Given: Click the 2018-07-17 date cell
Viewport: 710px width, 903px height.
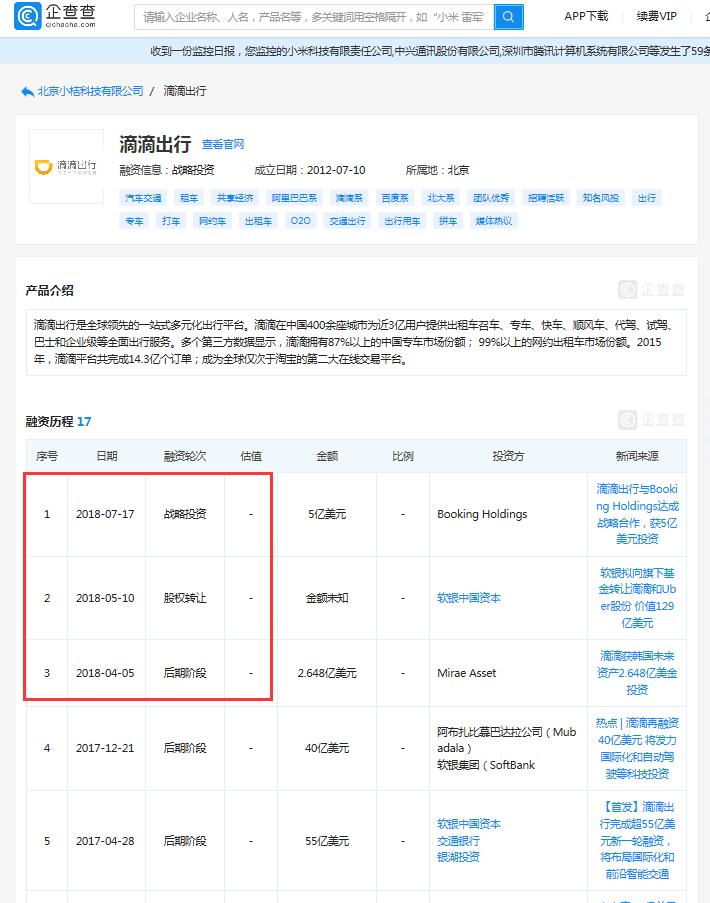Looking at the screenshot, I should coord(105,514).
